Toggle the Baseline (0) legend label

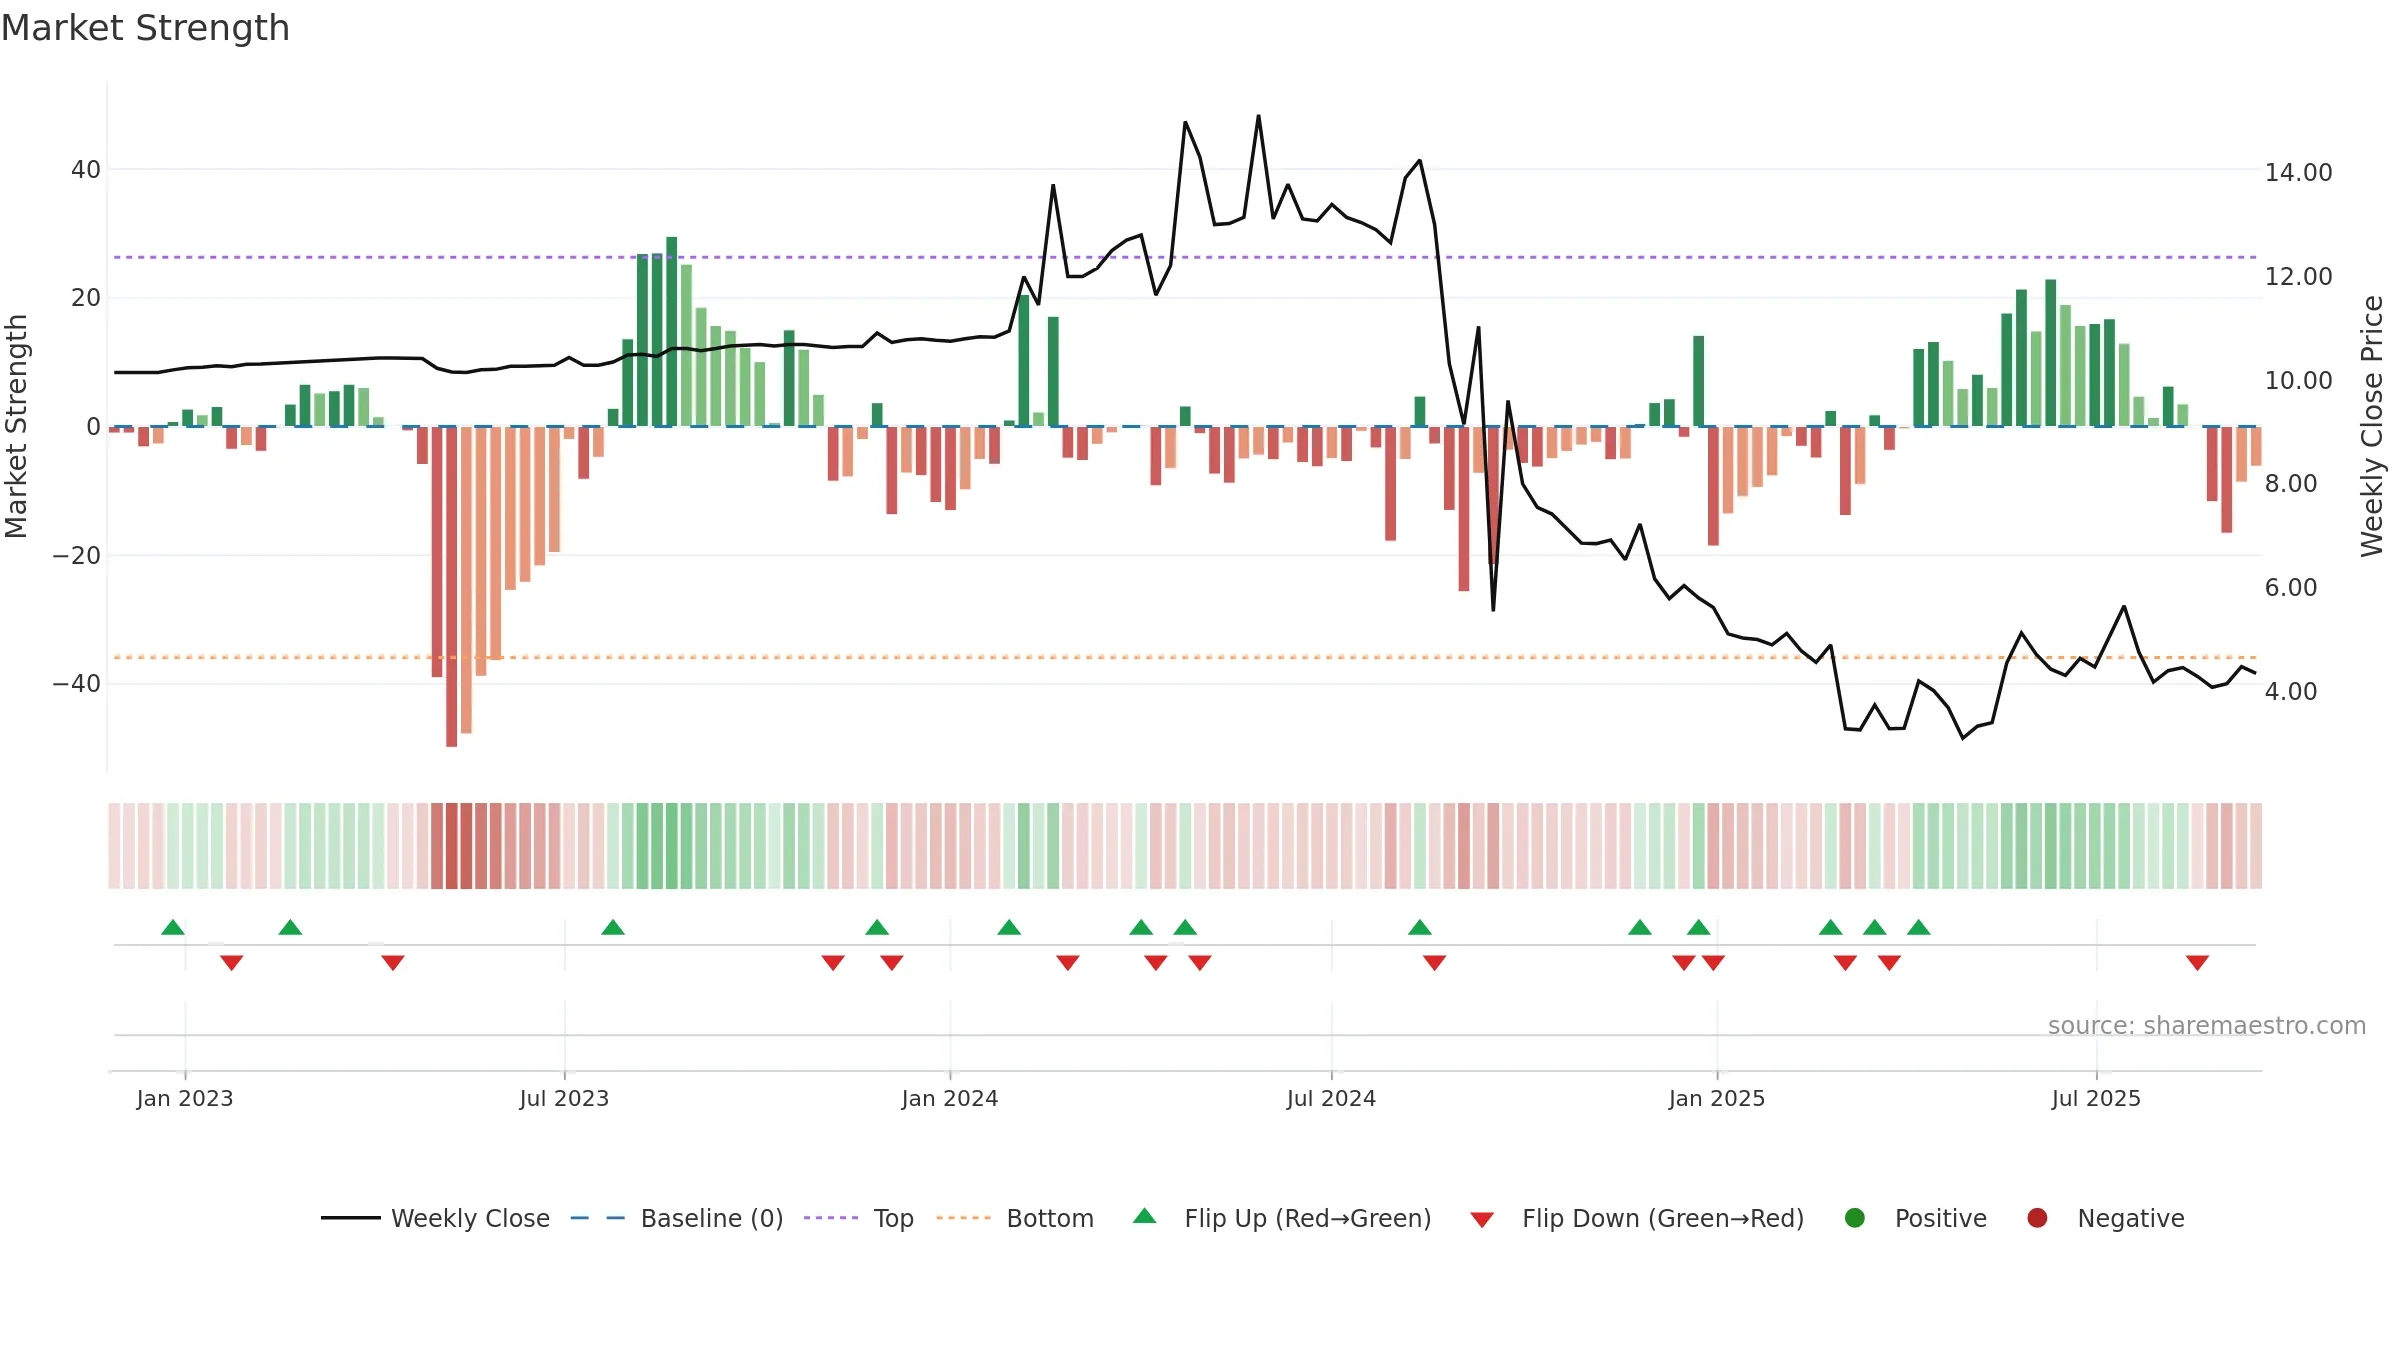pyautogui.click(x=712, y=1218)
